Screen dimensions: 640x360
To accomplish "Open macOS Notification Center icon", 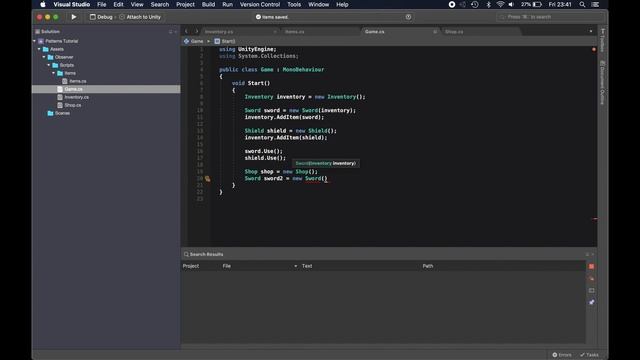I will 596,4.
